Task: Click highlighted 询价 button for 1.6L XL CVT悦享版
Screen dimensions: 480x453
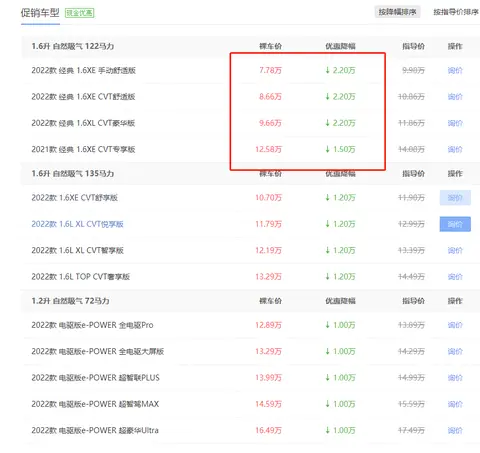Action: 455,224
